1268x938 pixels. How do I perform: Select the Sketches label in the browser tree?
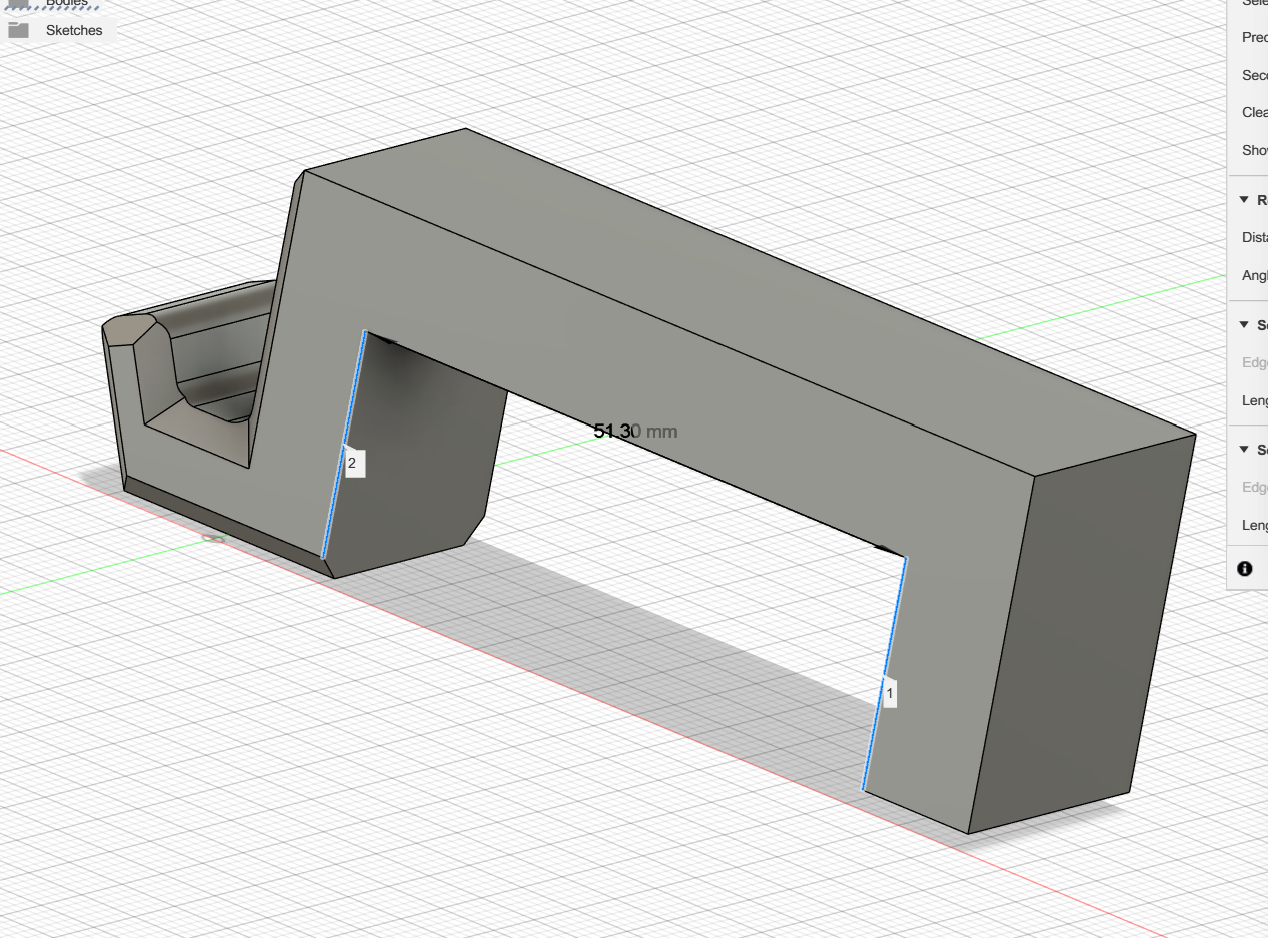(x=74, y=30)
